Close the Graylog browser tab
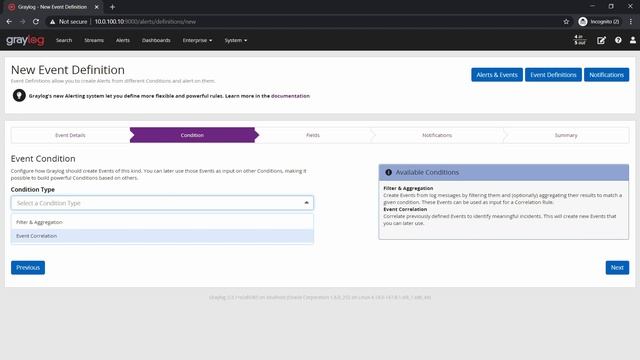Screen dimensions: 640x360 [x=97, y=7]
